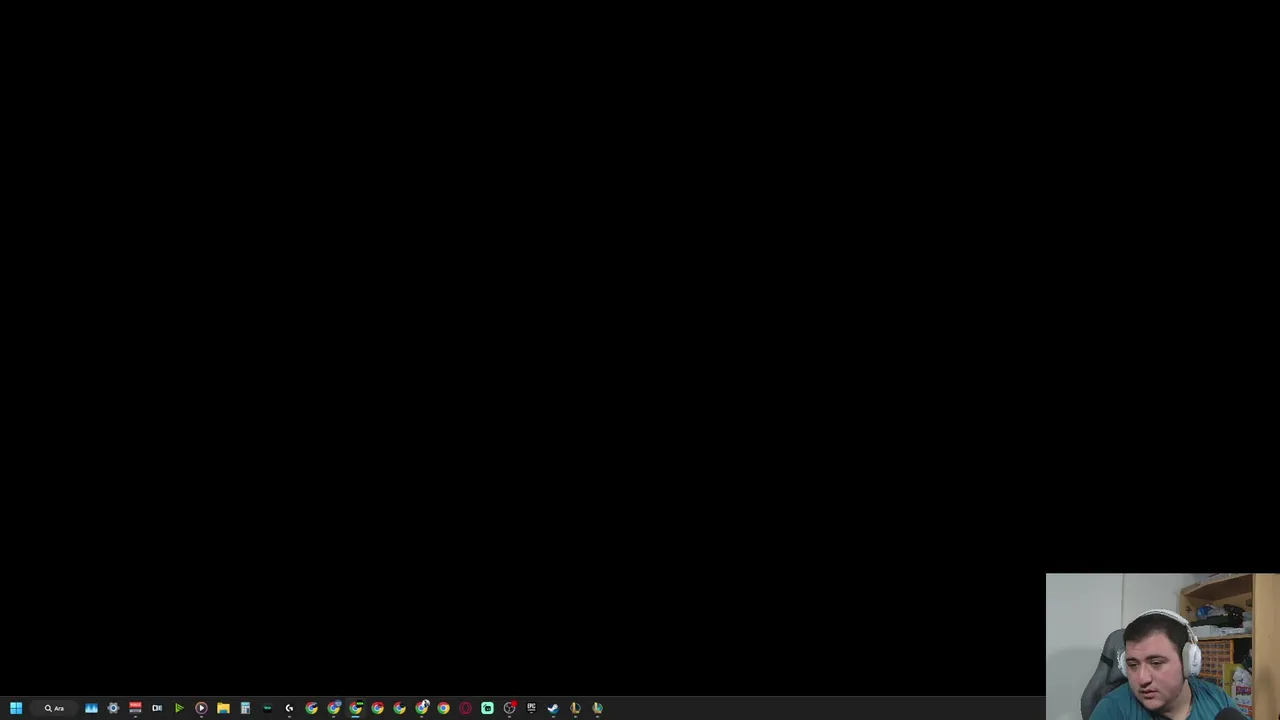
Task: Open the round media player taskbar icon
Action: point(201,708)
